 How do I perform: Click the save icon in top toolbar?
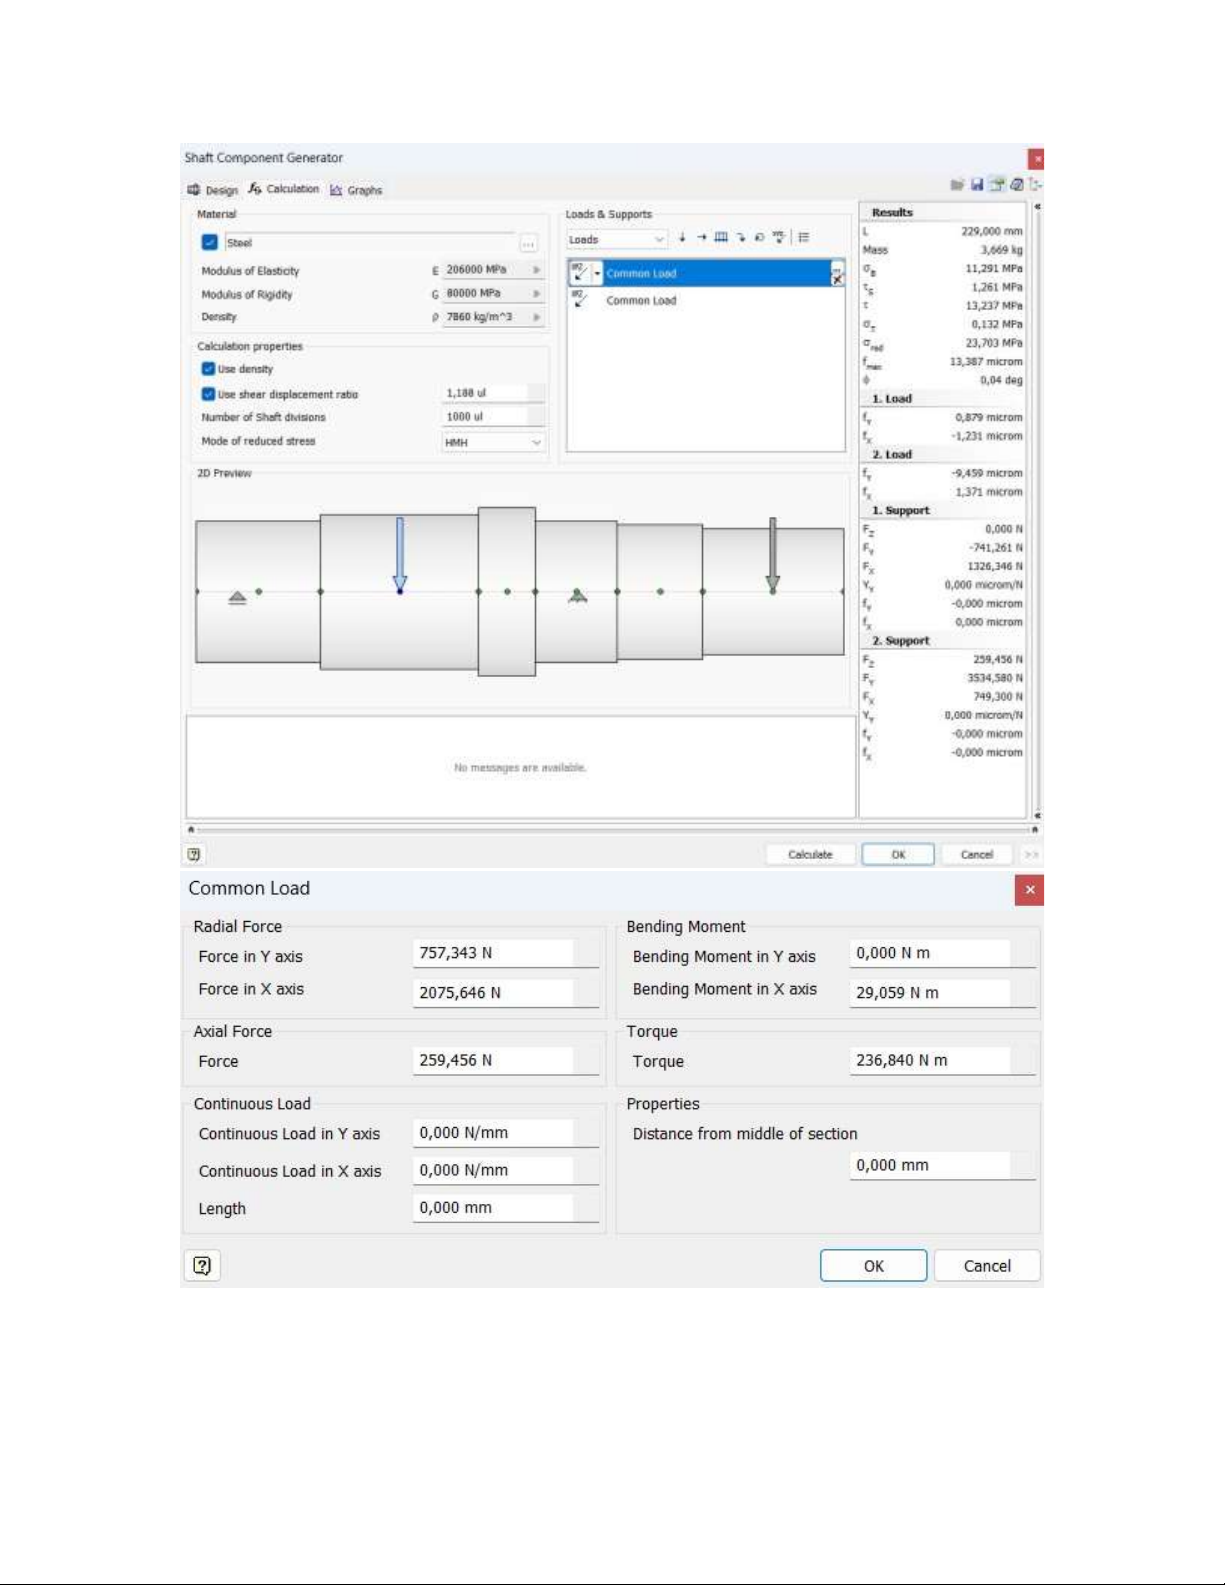click(x=977, y=185)
